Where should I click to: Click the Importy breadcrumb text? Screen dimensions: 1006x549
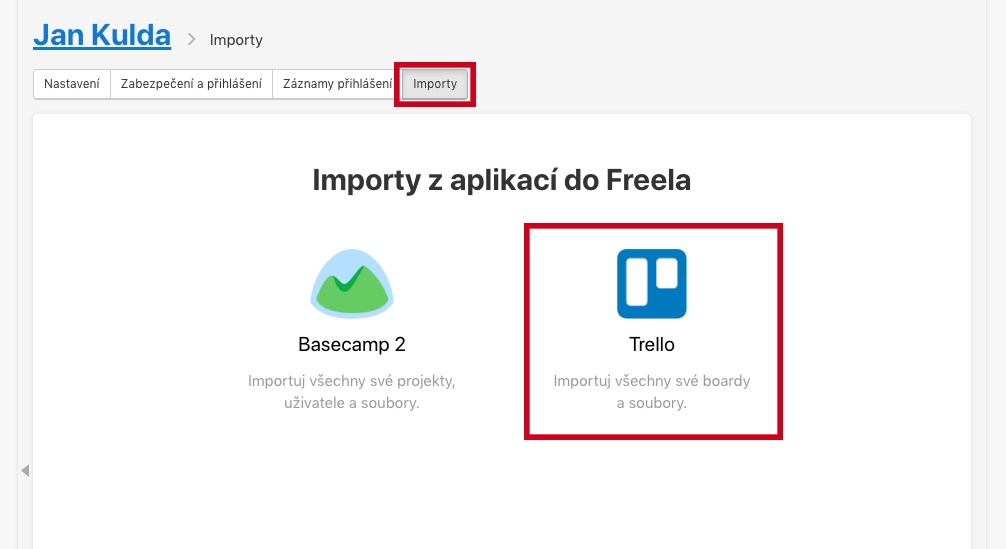236,40
